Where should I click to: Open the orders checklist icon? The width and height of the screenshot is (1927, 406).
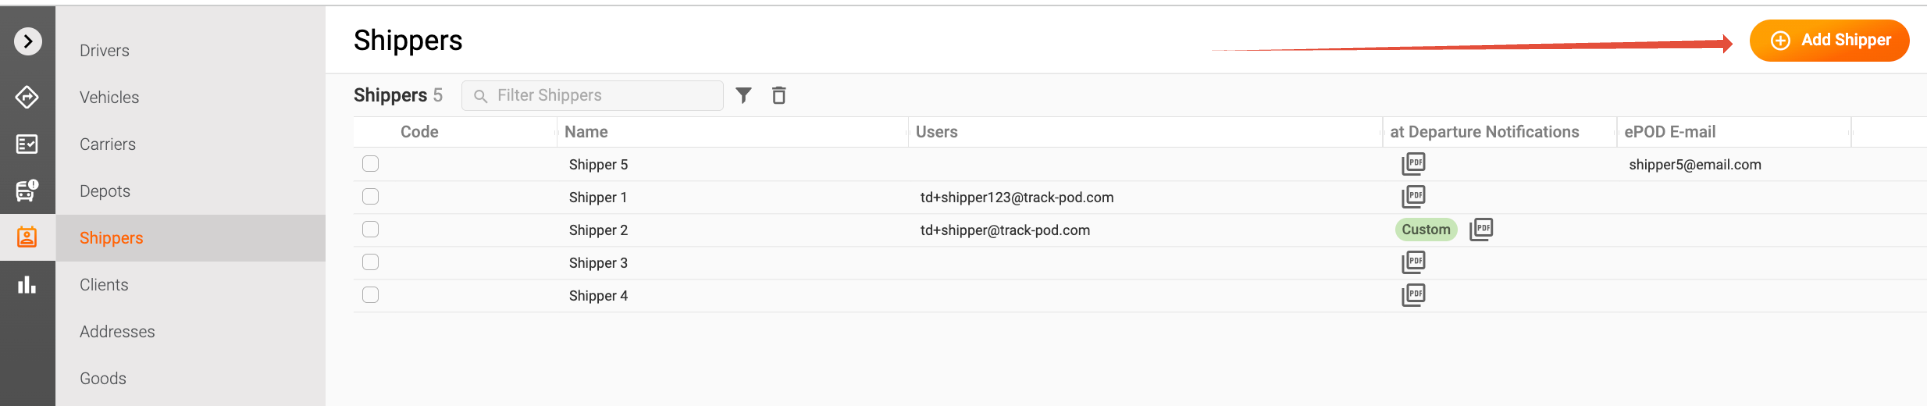27,144
